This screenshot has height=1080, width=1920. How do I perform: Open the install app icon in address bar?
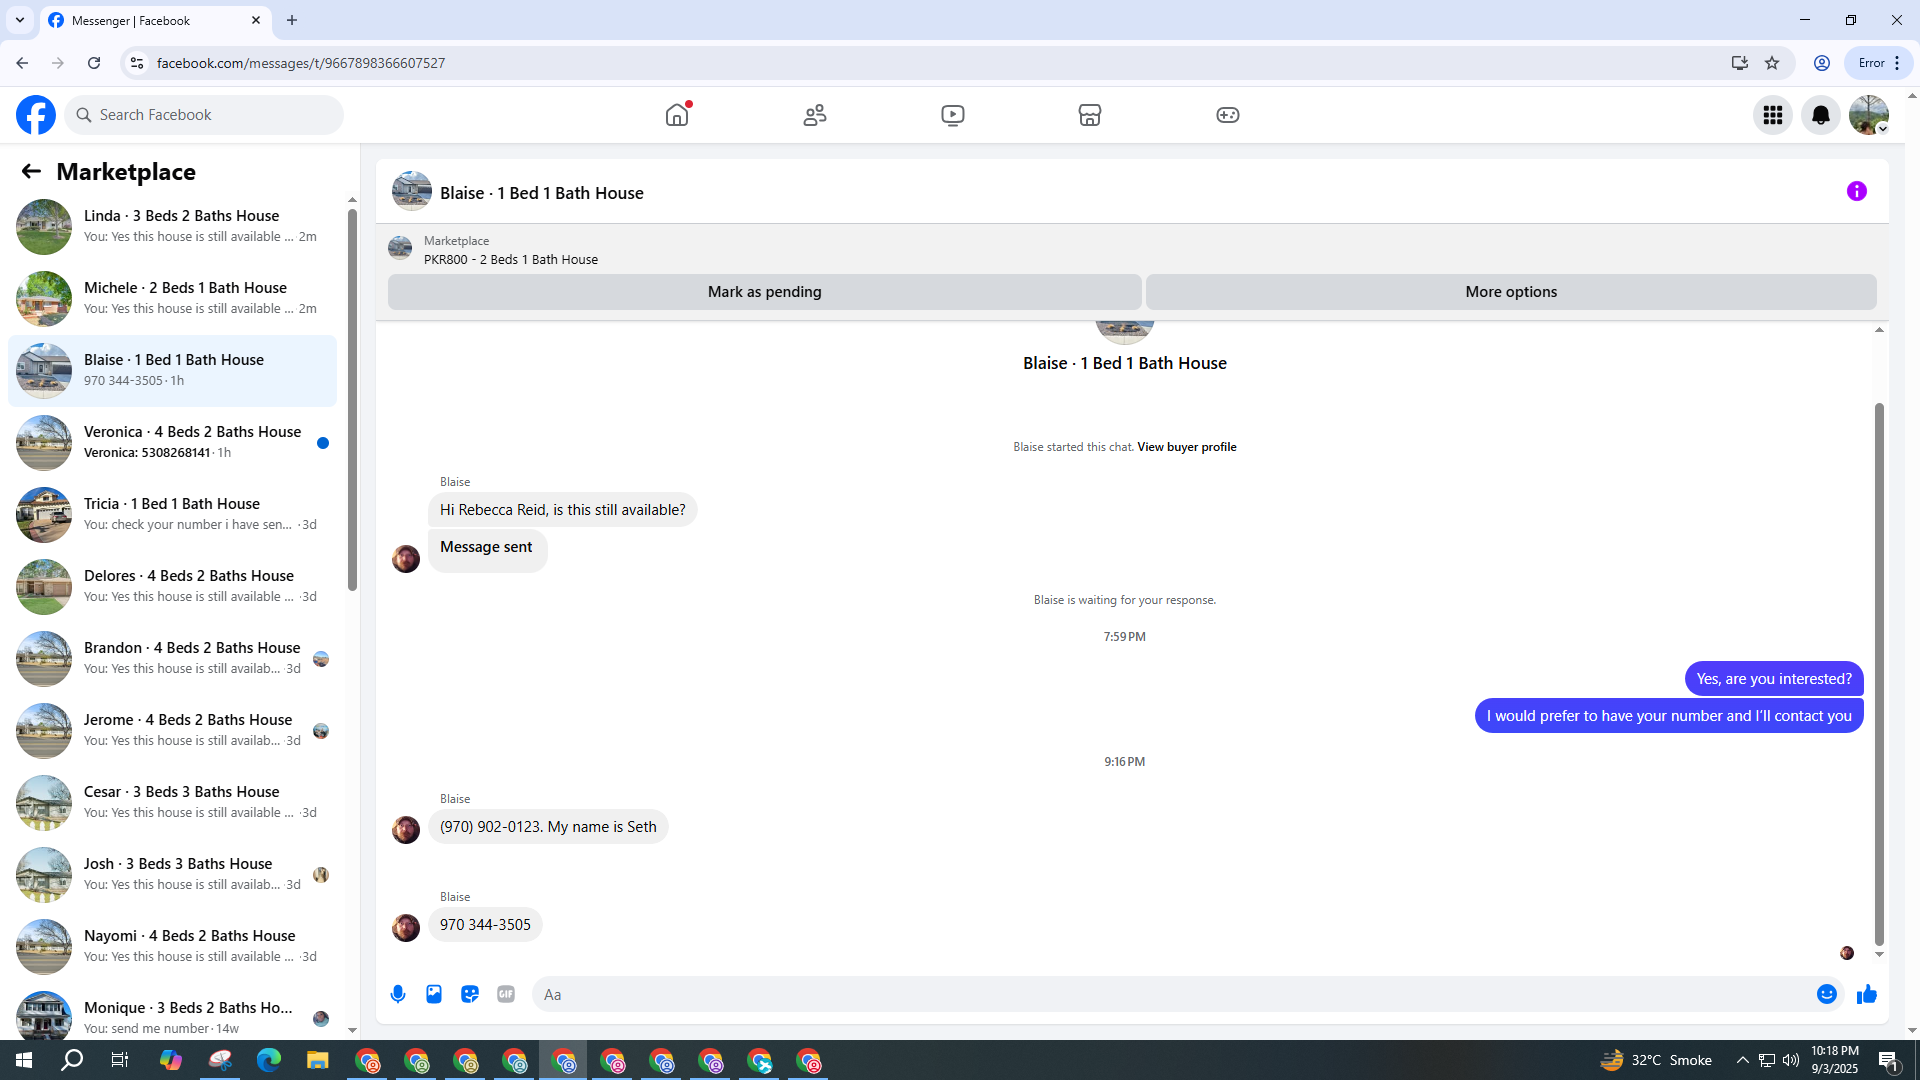1740,63
